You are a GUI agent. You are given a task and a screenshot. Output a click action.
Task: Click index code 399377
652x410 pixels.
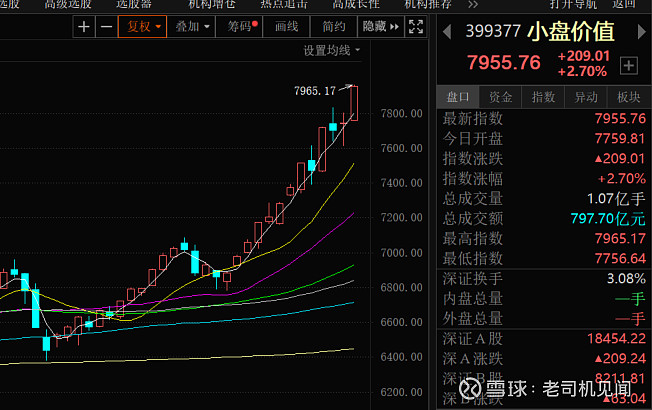coord(493,31)
